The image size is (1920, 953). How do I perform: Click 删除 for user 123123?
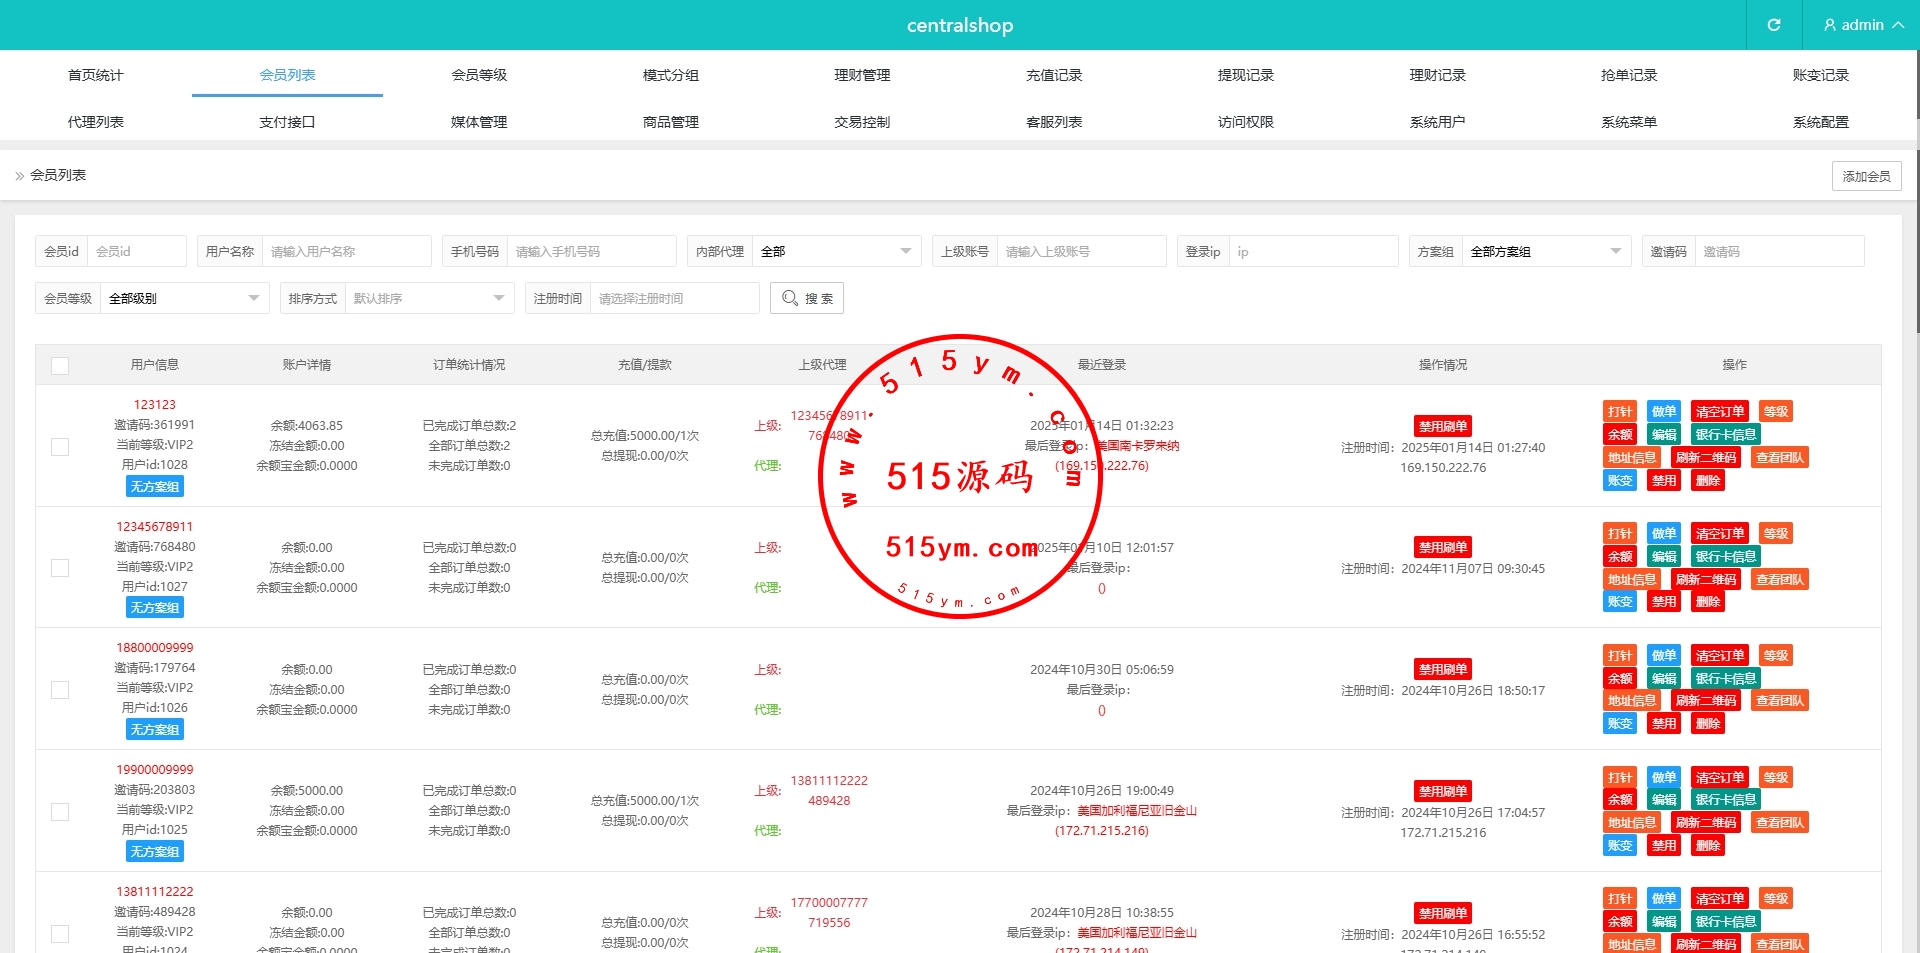tap(1707, 481)
